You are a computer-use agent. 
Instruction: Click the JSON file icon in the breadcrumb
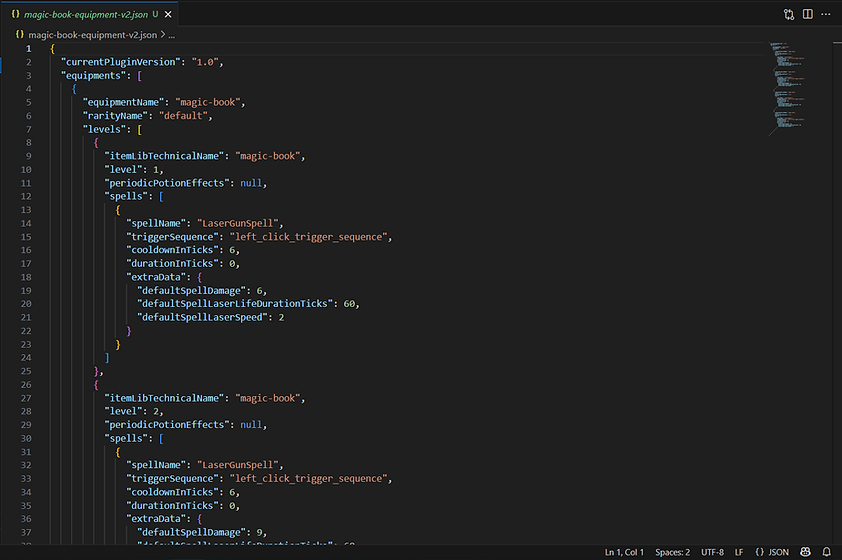[x=19, y=34]
